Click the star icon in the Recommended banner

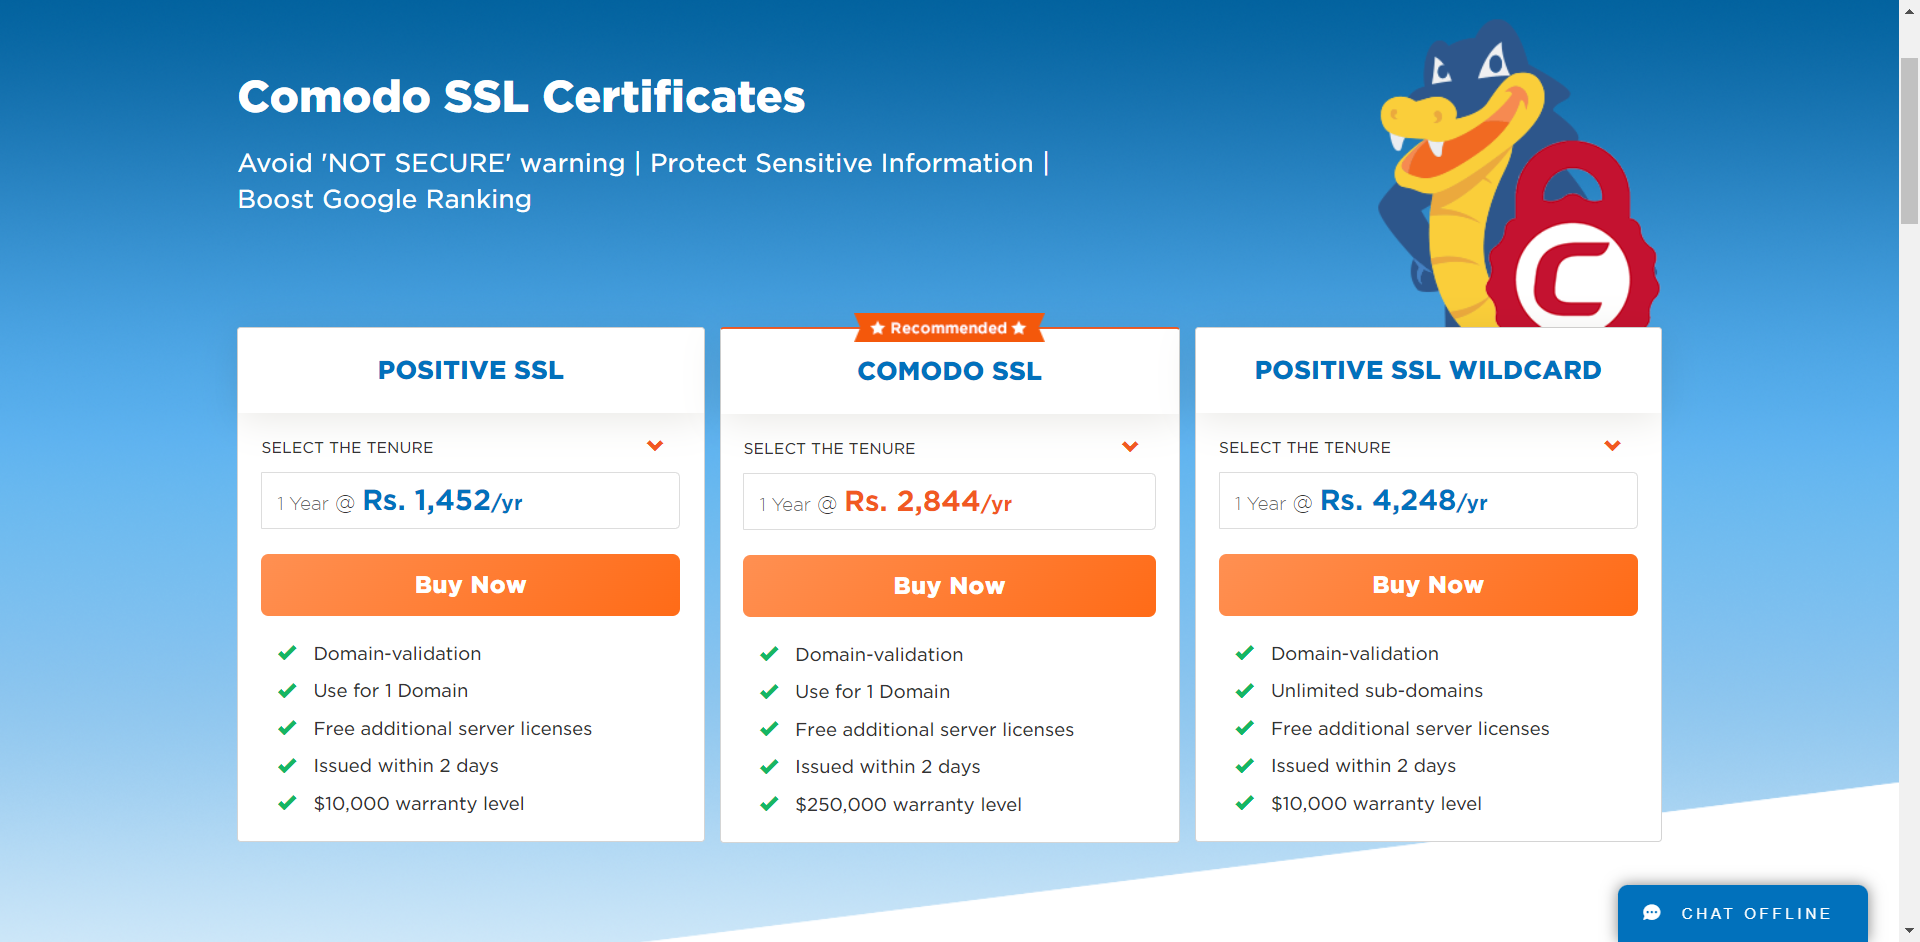pos(877,327)
